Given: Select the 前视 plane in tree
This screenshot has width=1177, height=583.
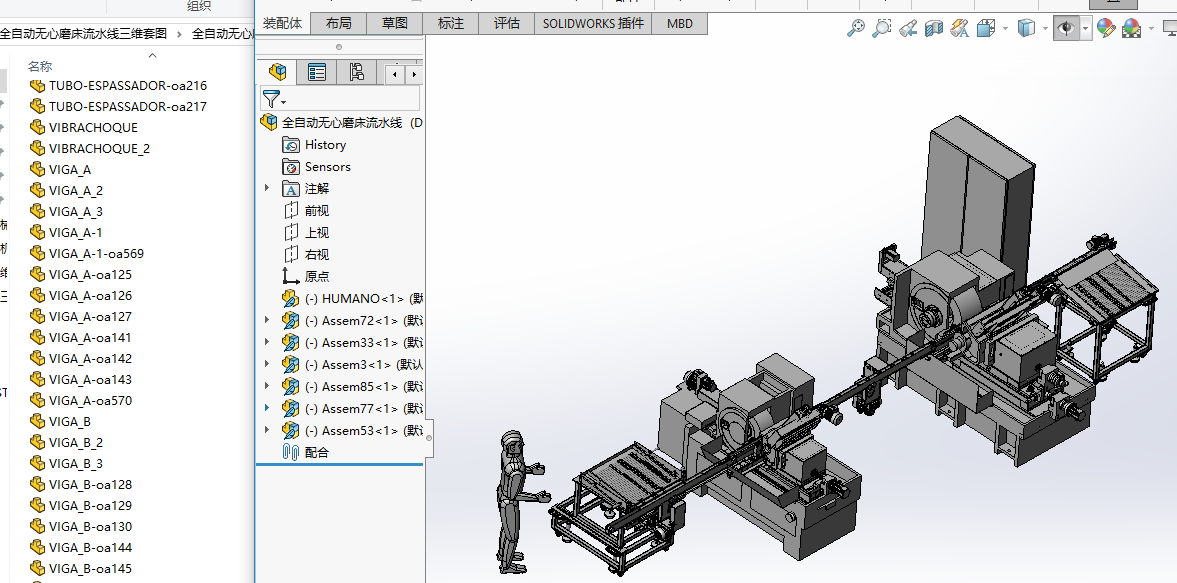Looking at the screenshot, I should [x=316, y=211].
